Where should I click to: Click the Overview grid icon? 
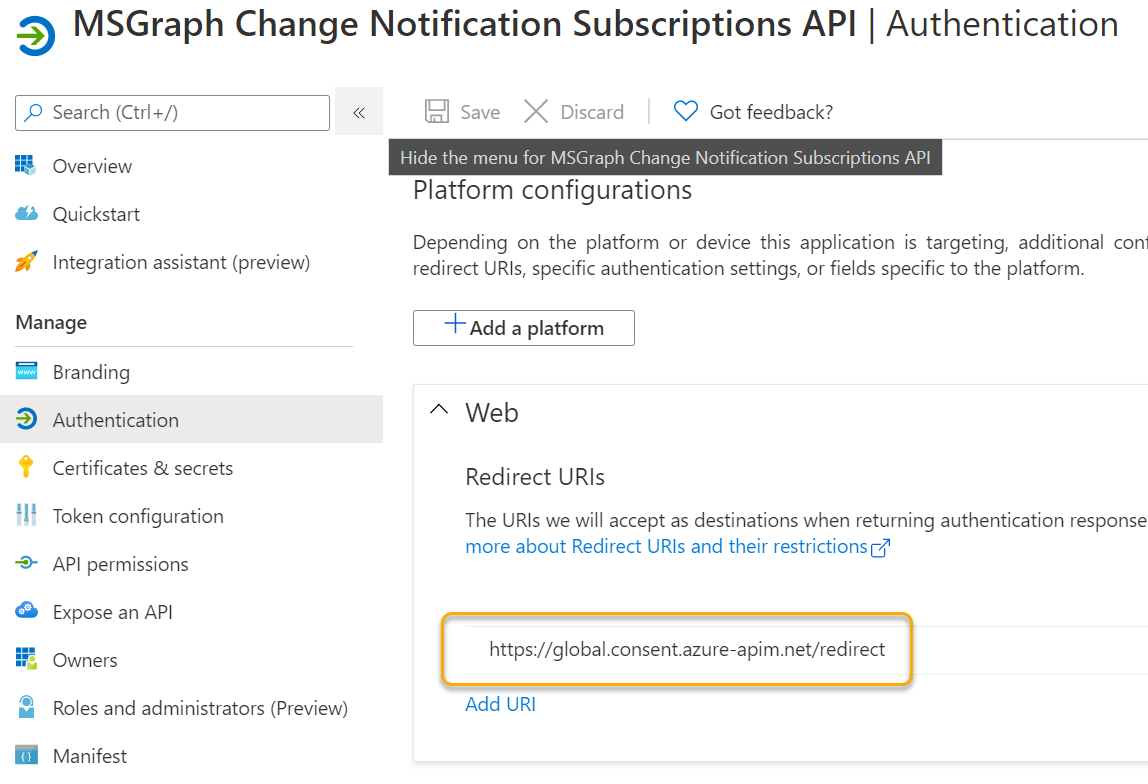26,165
